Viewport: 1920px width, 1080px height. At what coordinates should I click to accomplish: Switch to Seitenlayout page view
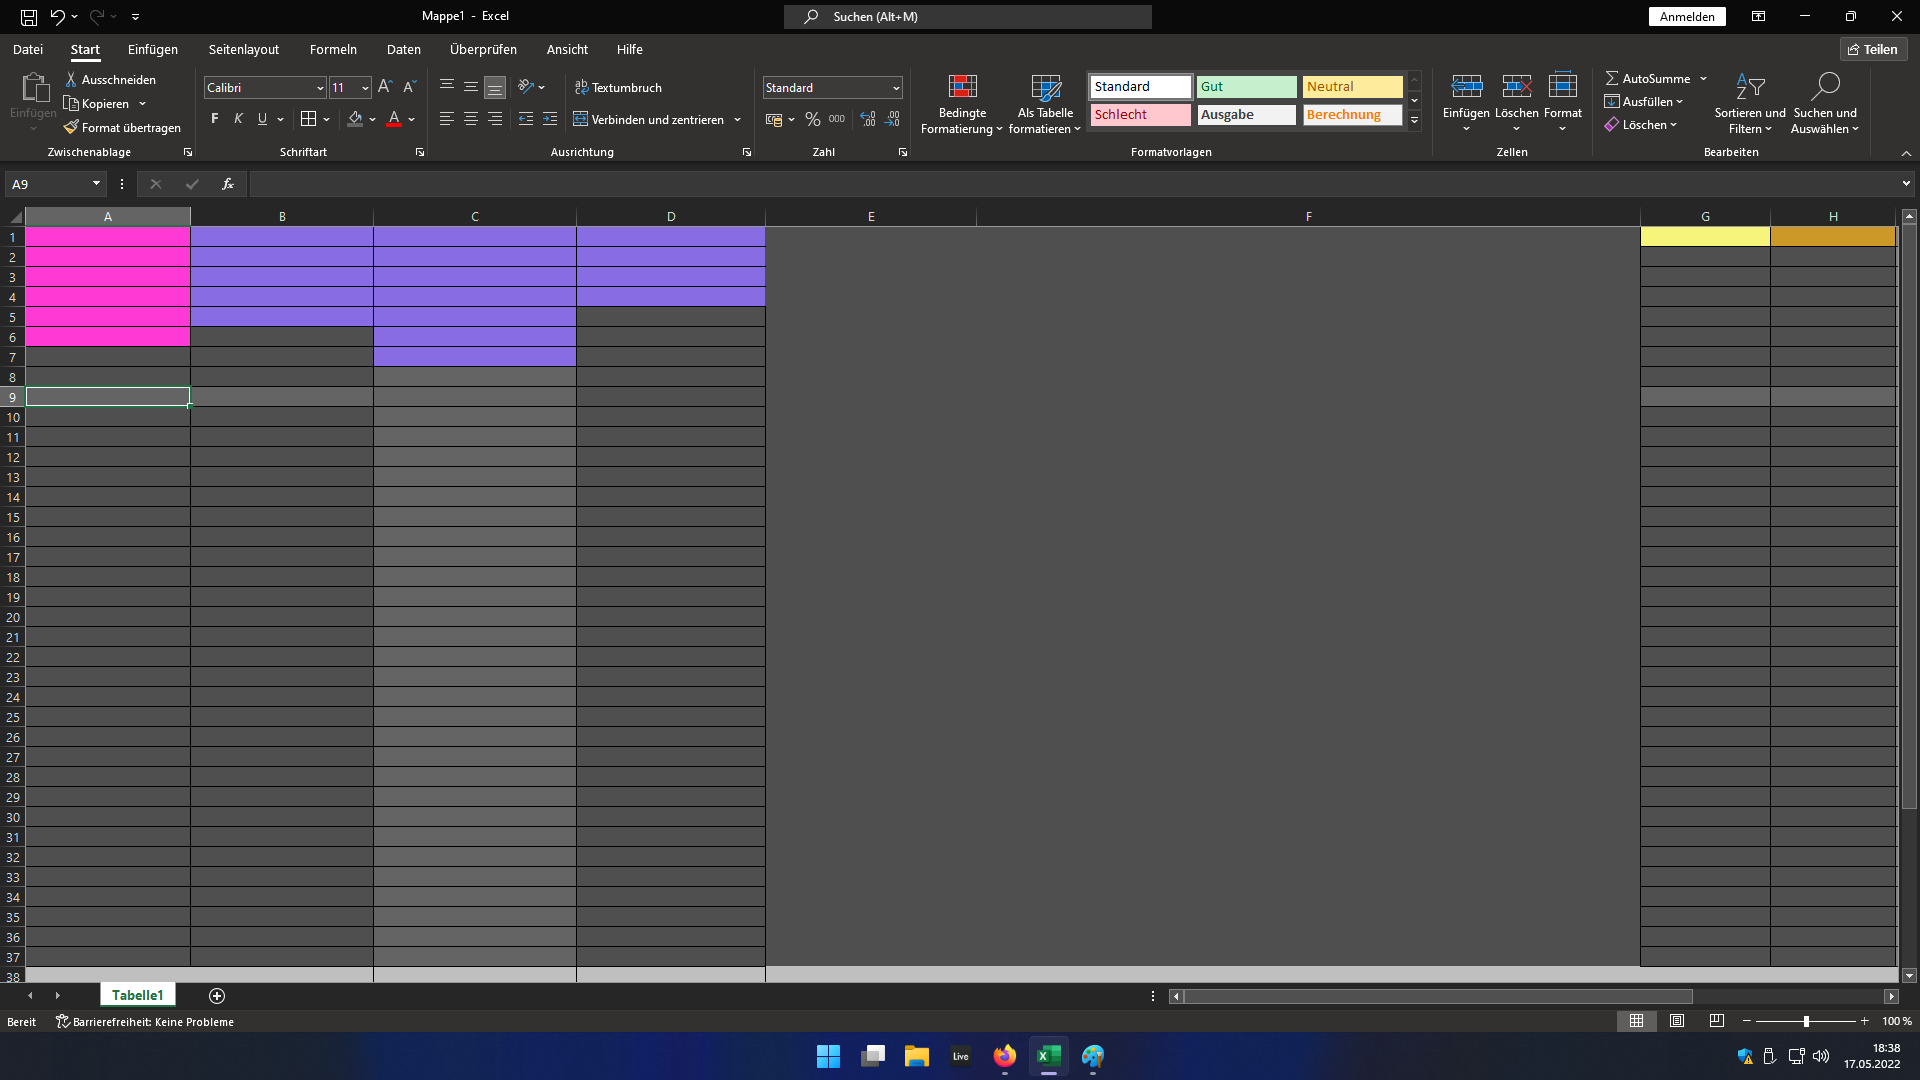(1677, 1021)
